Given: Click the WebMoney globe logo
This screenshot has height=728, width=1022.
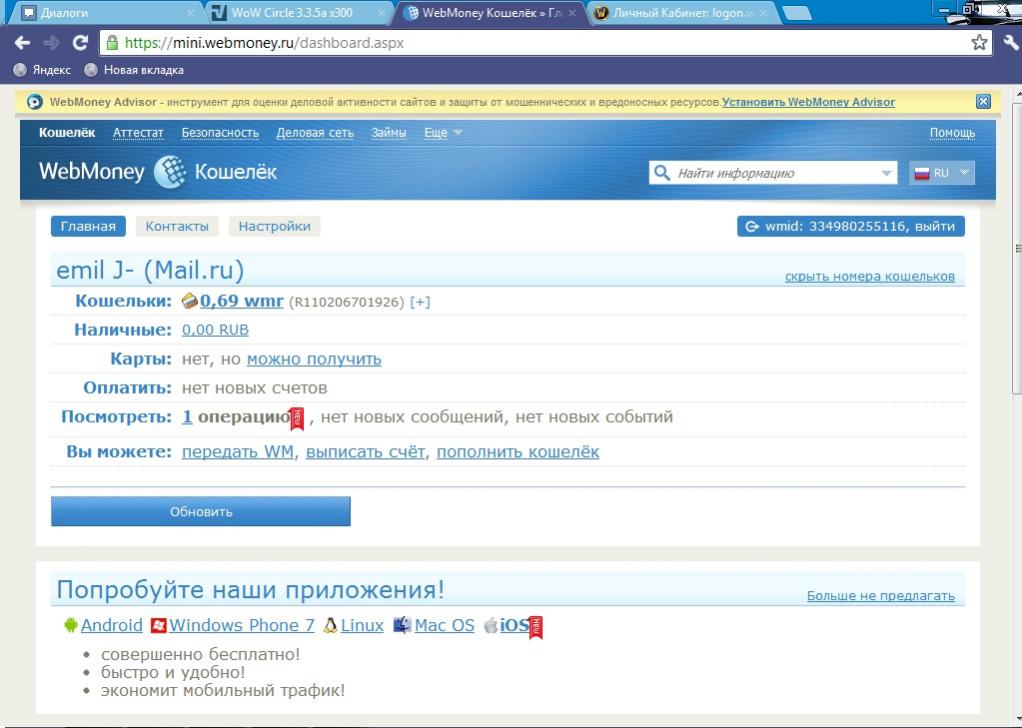Looking at the screenshot, I should (x=169, y=172).
